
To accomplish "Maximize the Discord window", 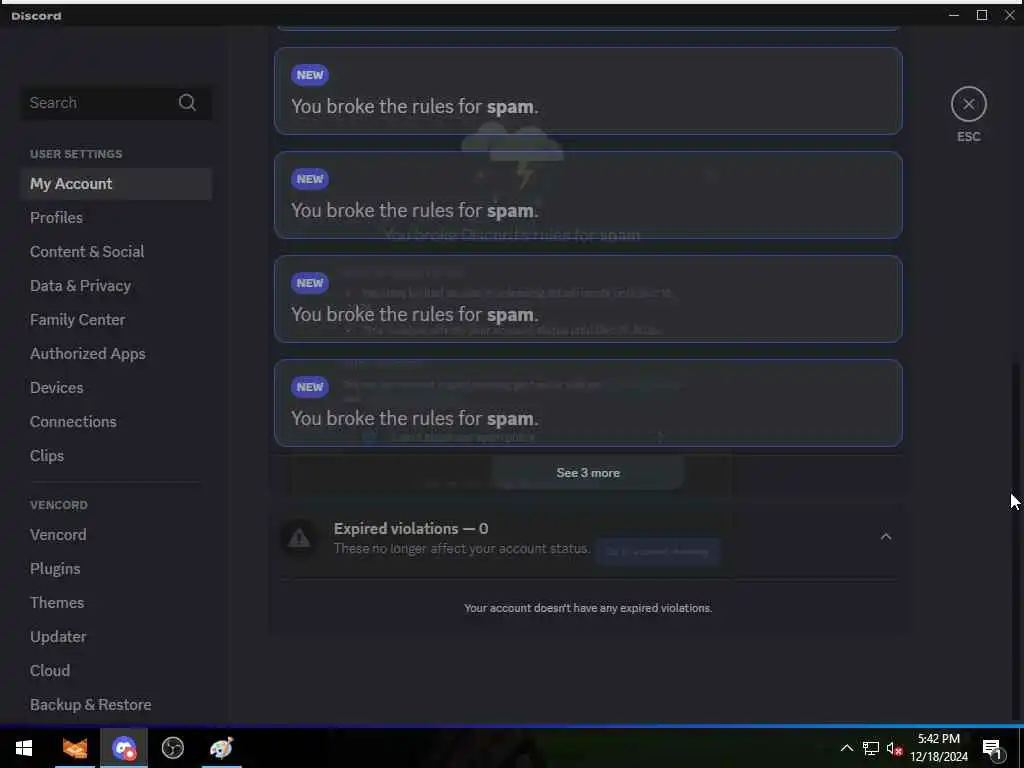I will (982, 15).
